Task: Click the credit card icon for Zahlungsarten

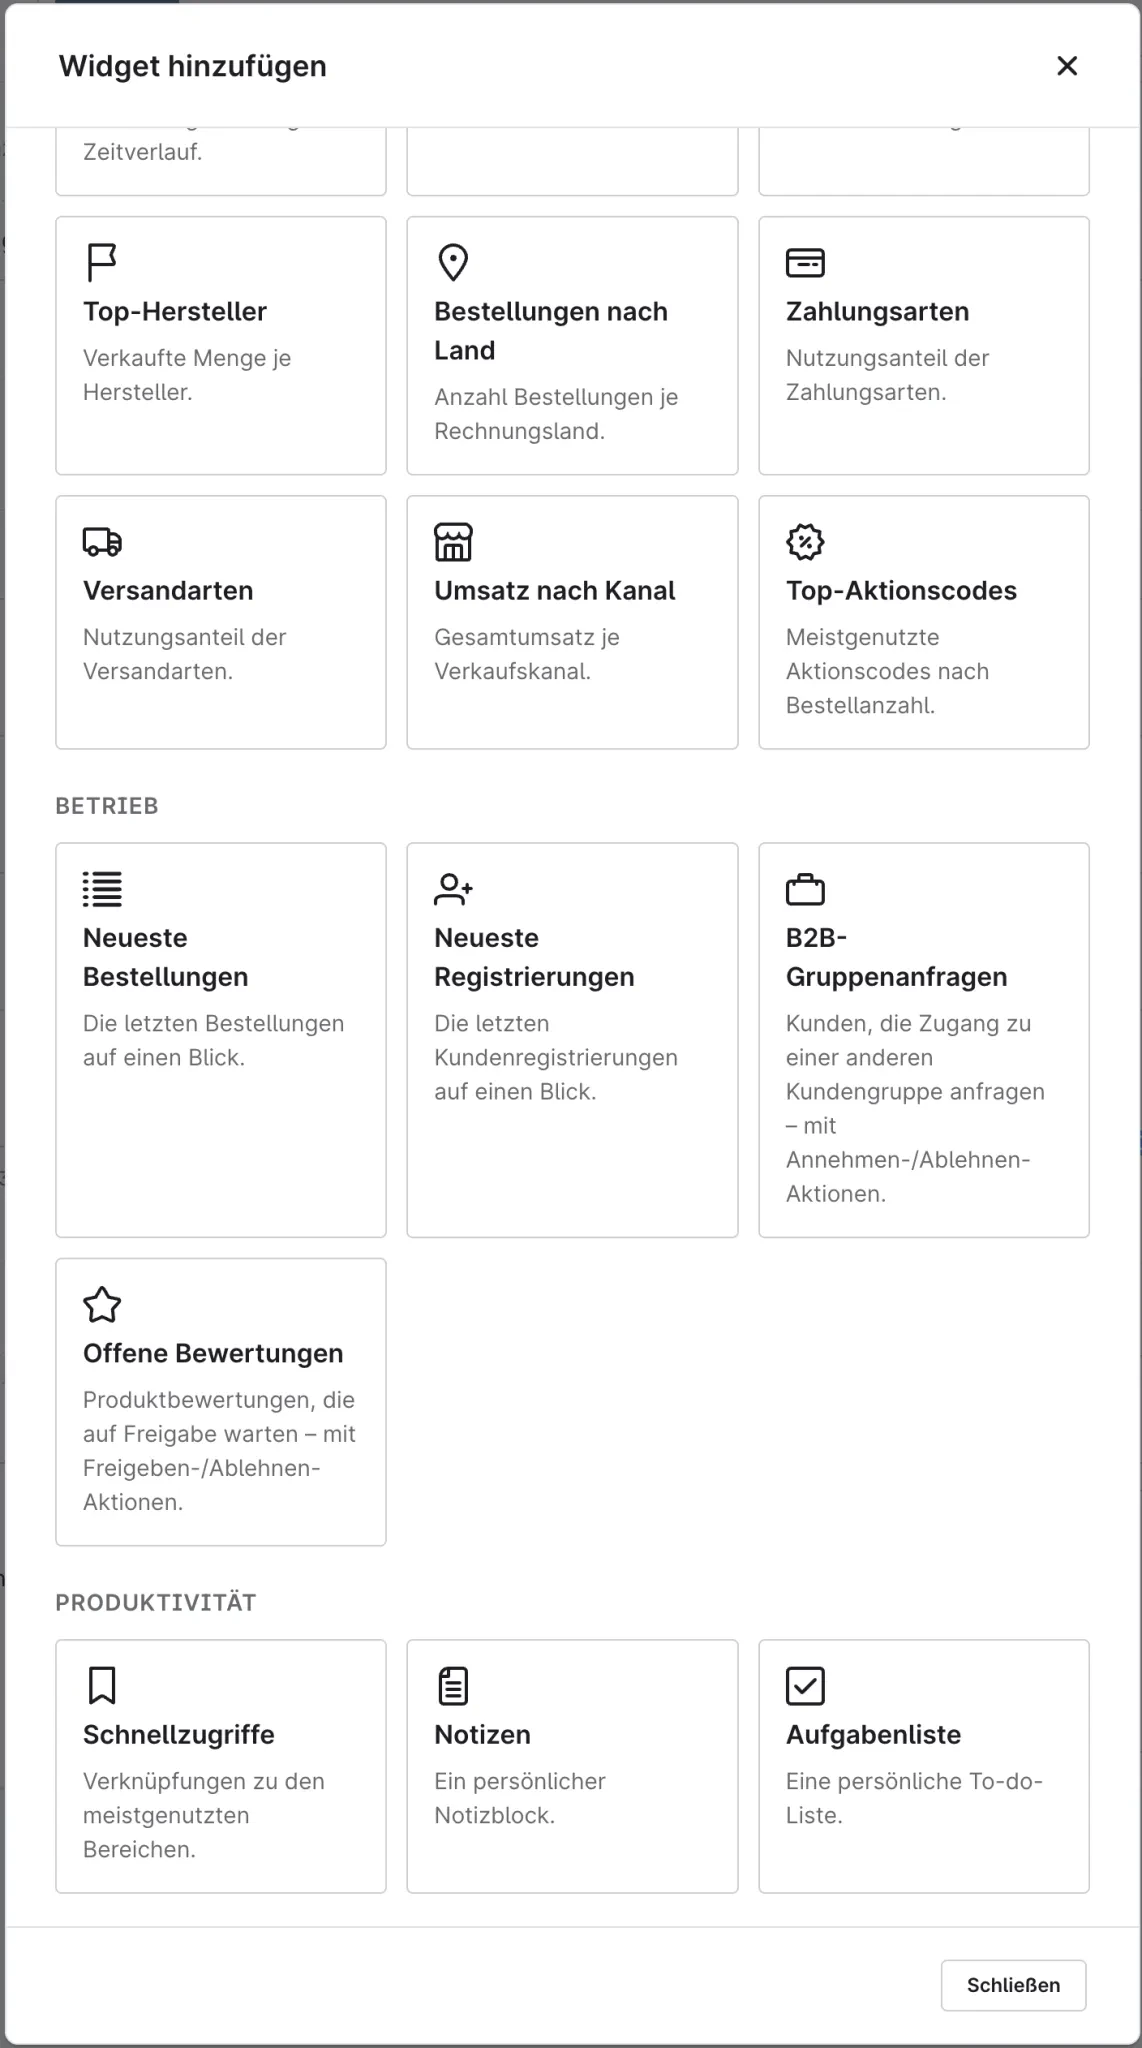Action: point(805,263)
